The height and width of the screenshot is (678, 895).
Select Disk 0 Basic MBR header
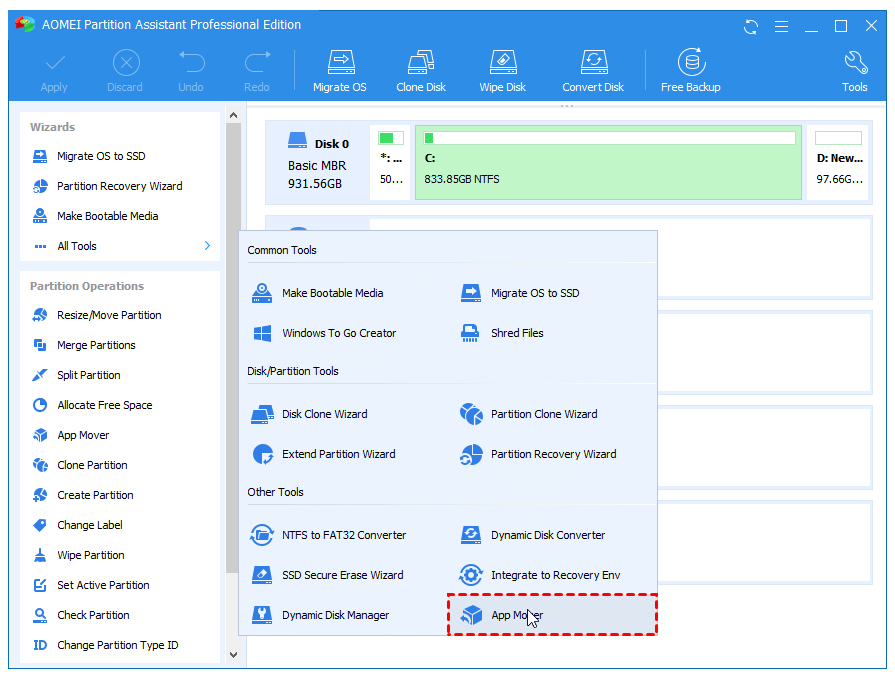pyautogui.click(x=318, y=163)
